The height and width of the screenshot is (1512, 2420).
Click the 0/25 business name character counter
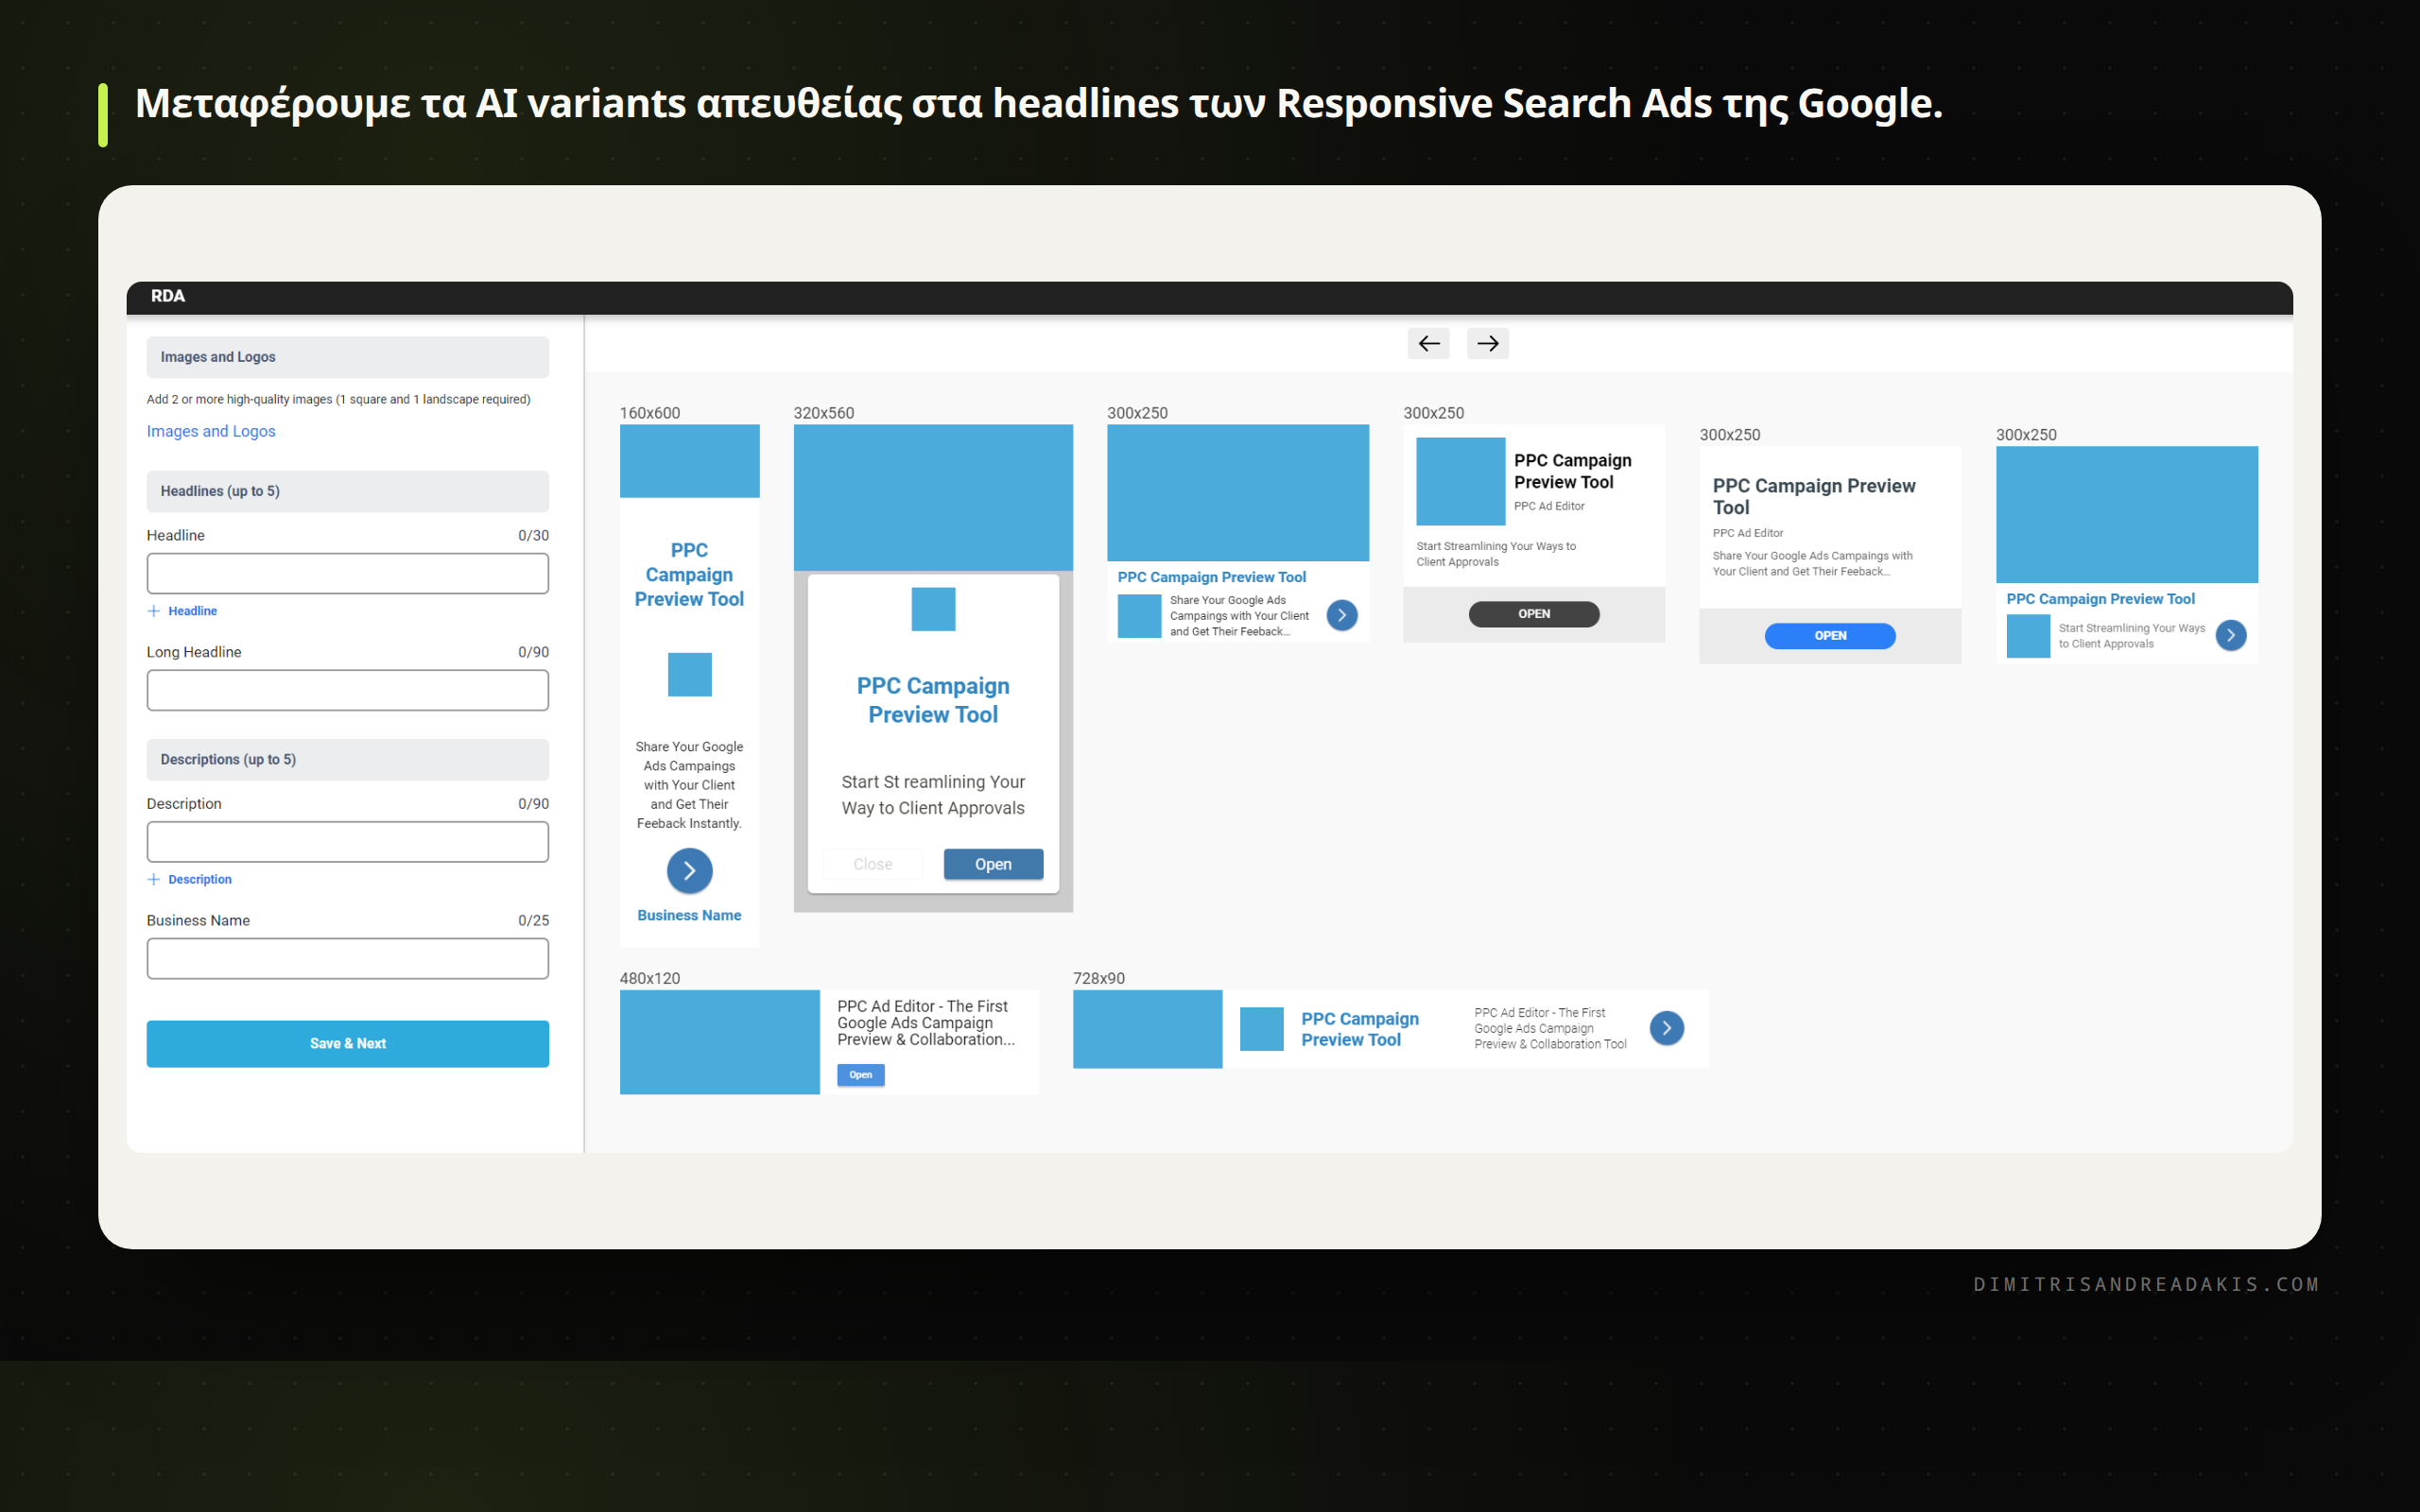533,920
